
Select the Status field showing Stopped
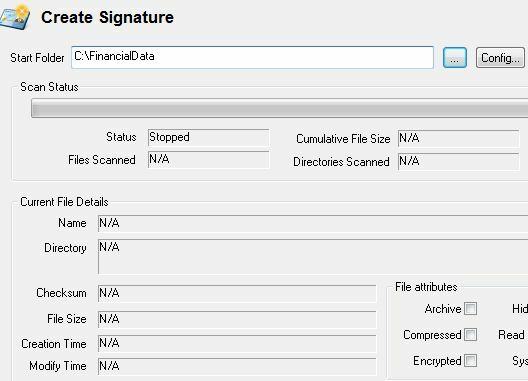click(x=208, y=137)
